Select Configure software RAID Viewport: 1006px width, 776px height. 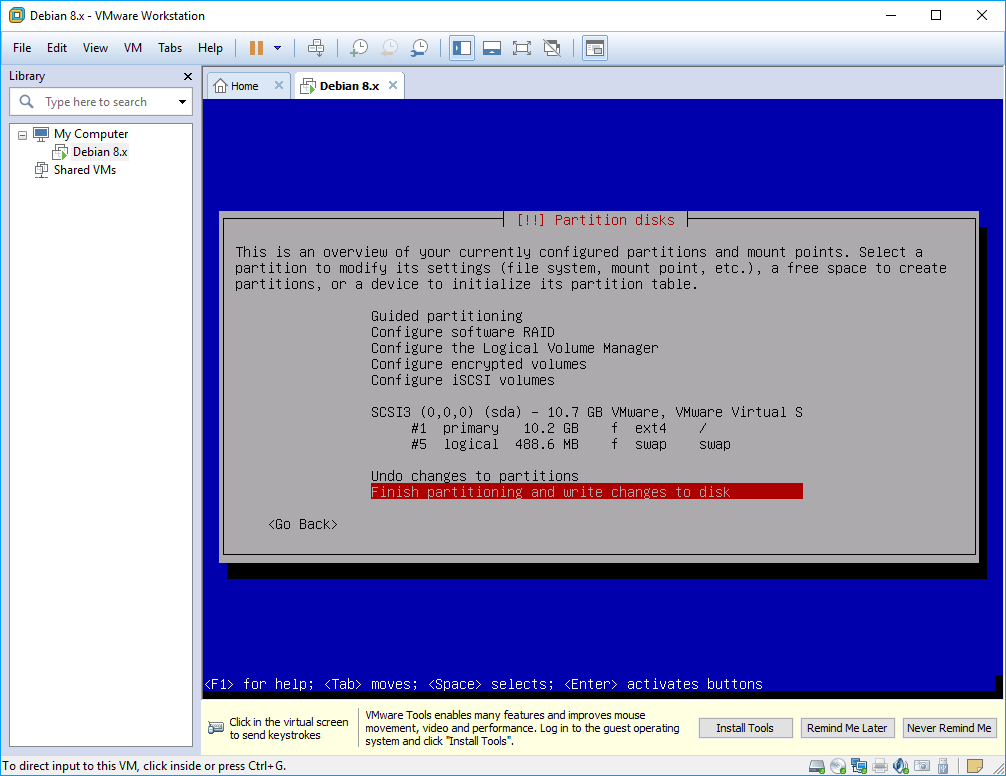point(463,332)
